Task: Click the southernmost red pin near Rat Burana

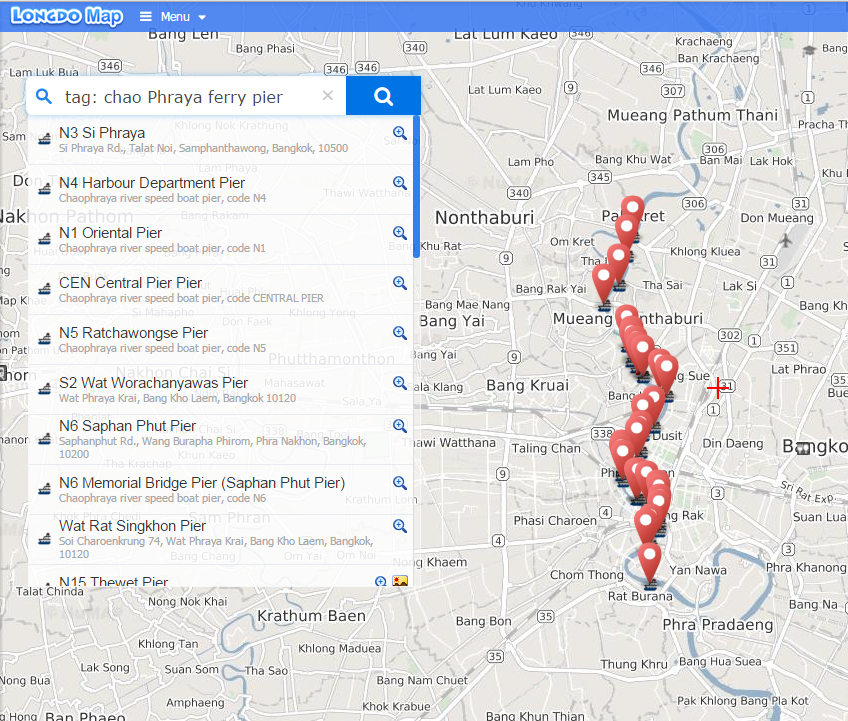Action: [x=650, y=561]
